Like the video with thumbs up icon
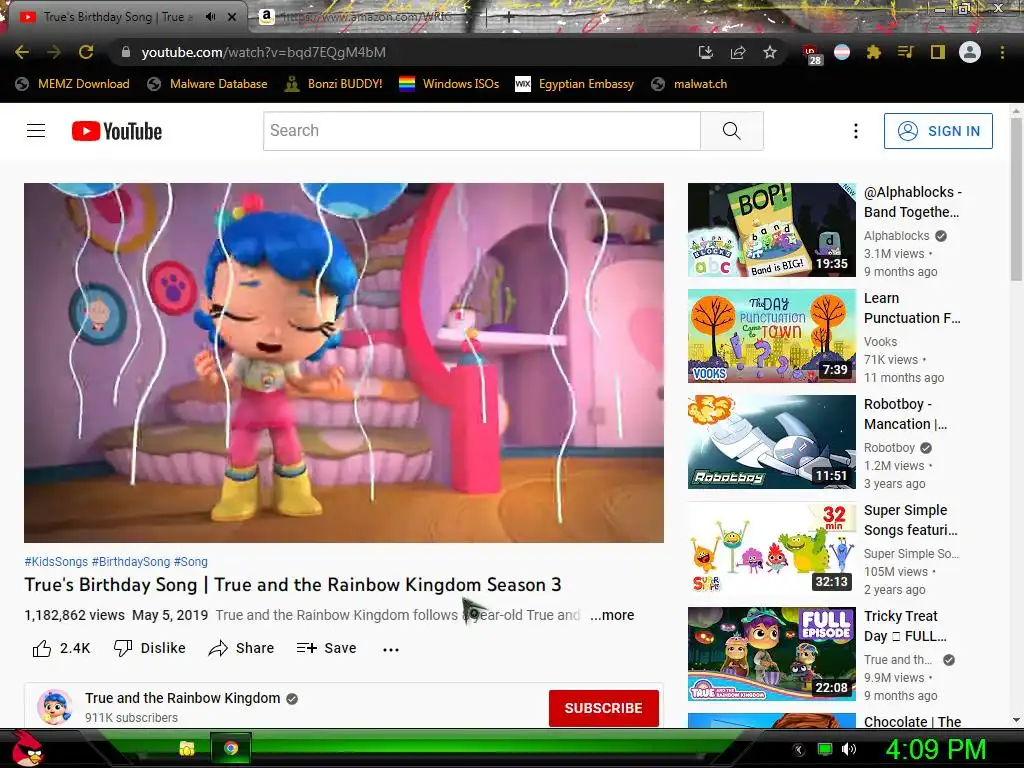1024x768 pixels. point(42,648)
